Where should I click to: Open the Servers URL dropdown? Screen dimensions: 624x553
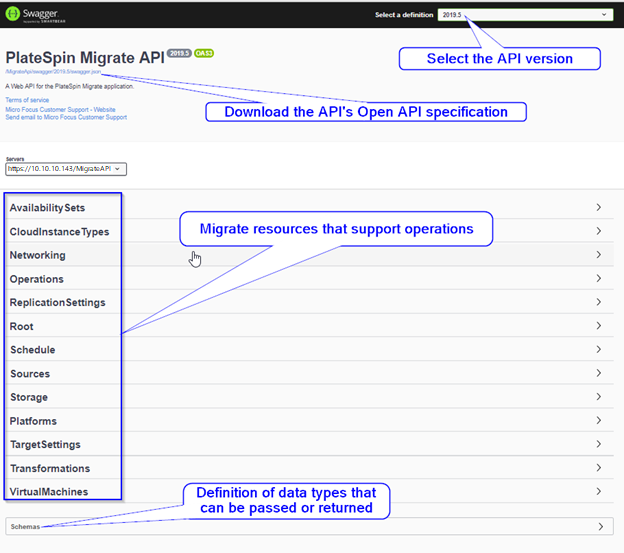(65, 169)
